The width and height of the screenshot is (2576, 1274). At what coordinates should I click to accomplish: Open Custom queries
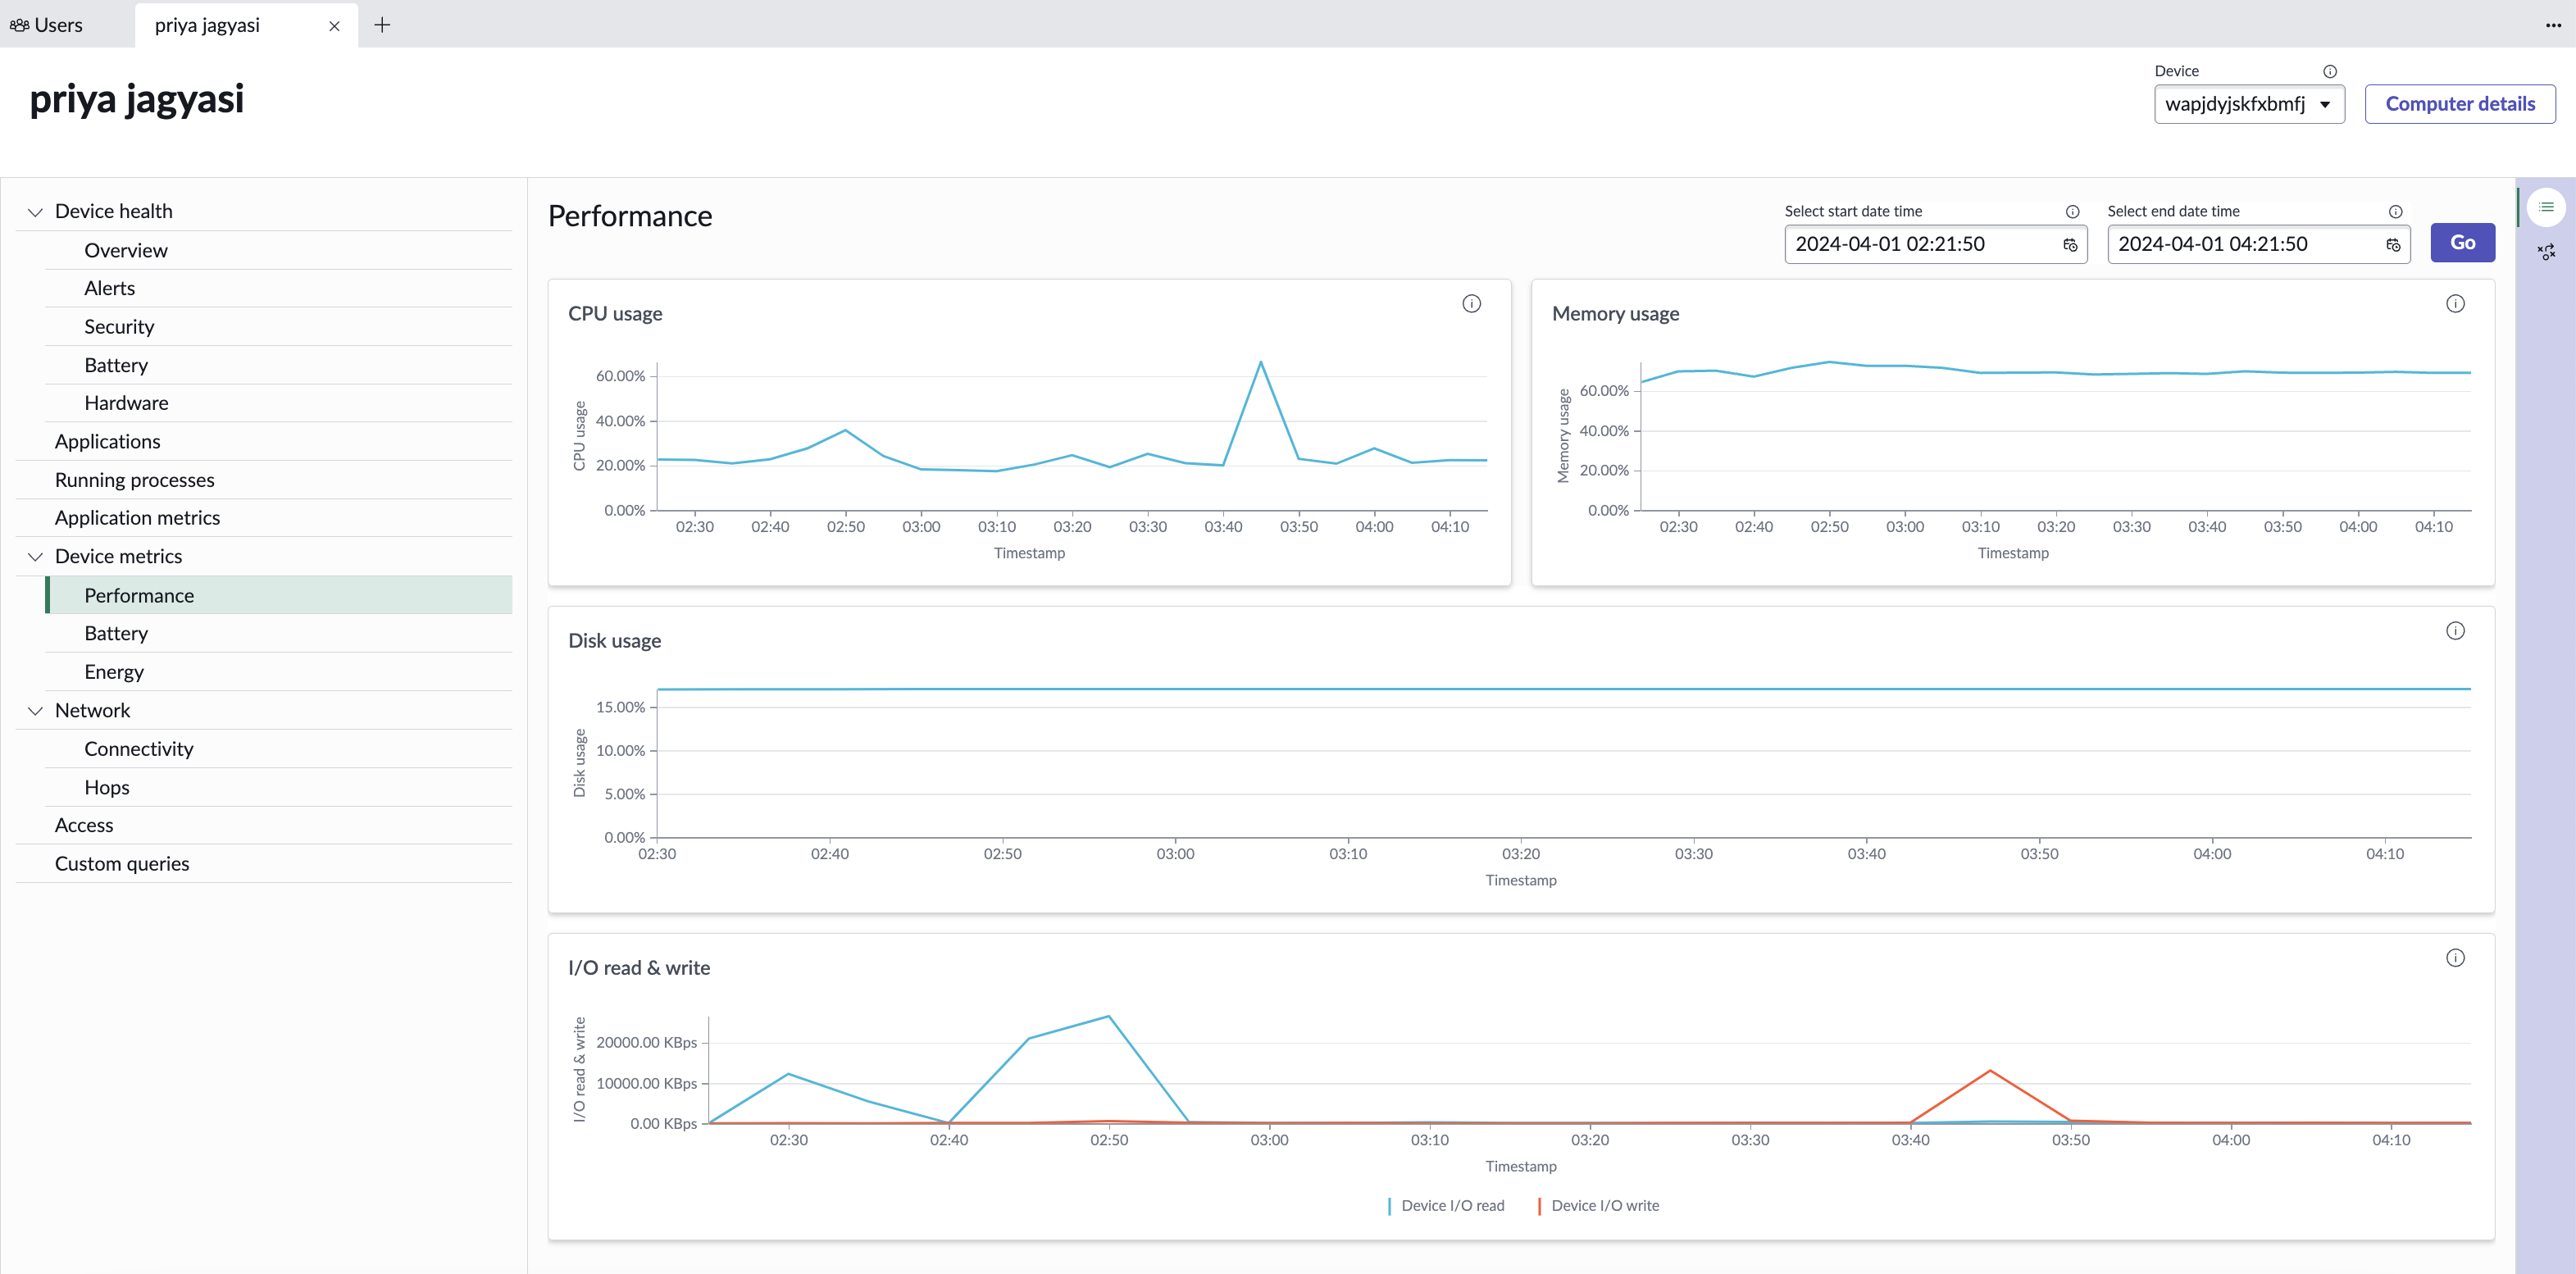264,864
